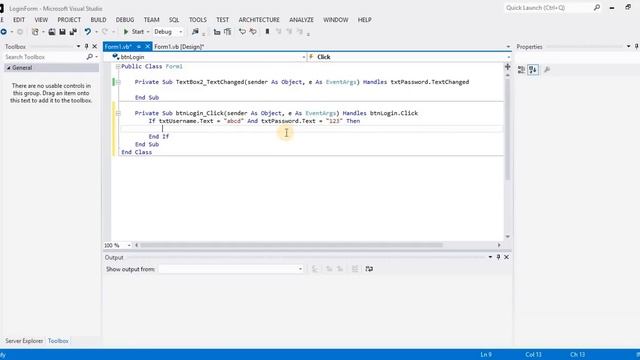The height and width of the screenshot is (360, 640).
Task: Click the Open File toolbar icon
Action: click(x=52, y=31)
